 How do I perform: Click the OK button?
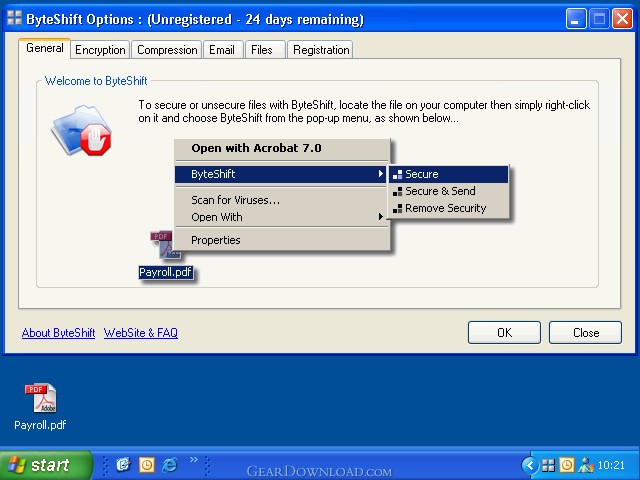(504, 333)
